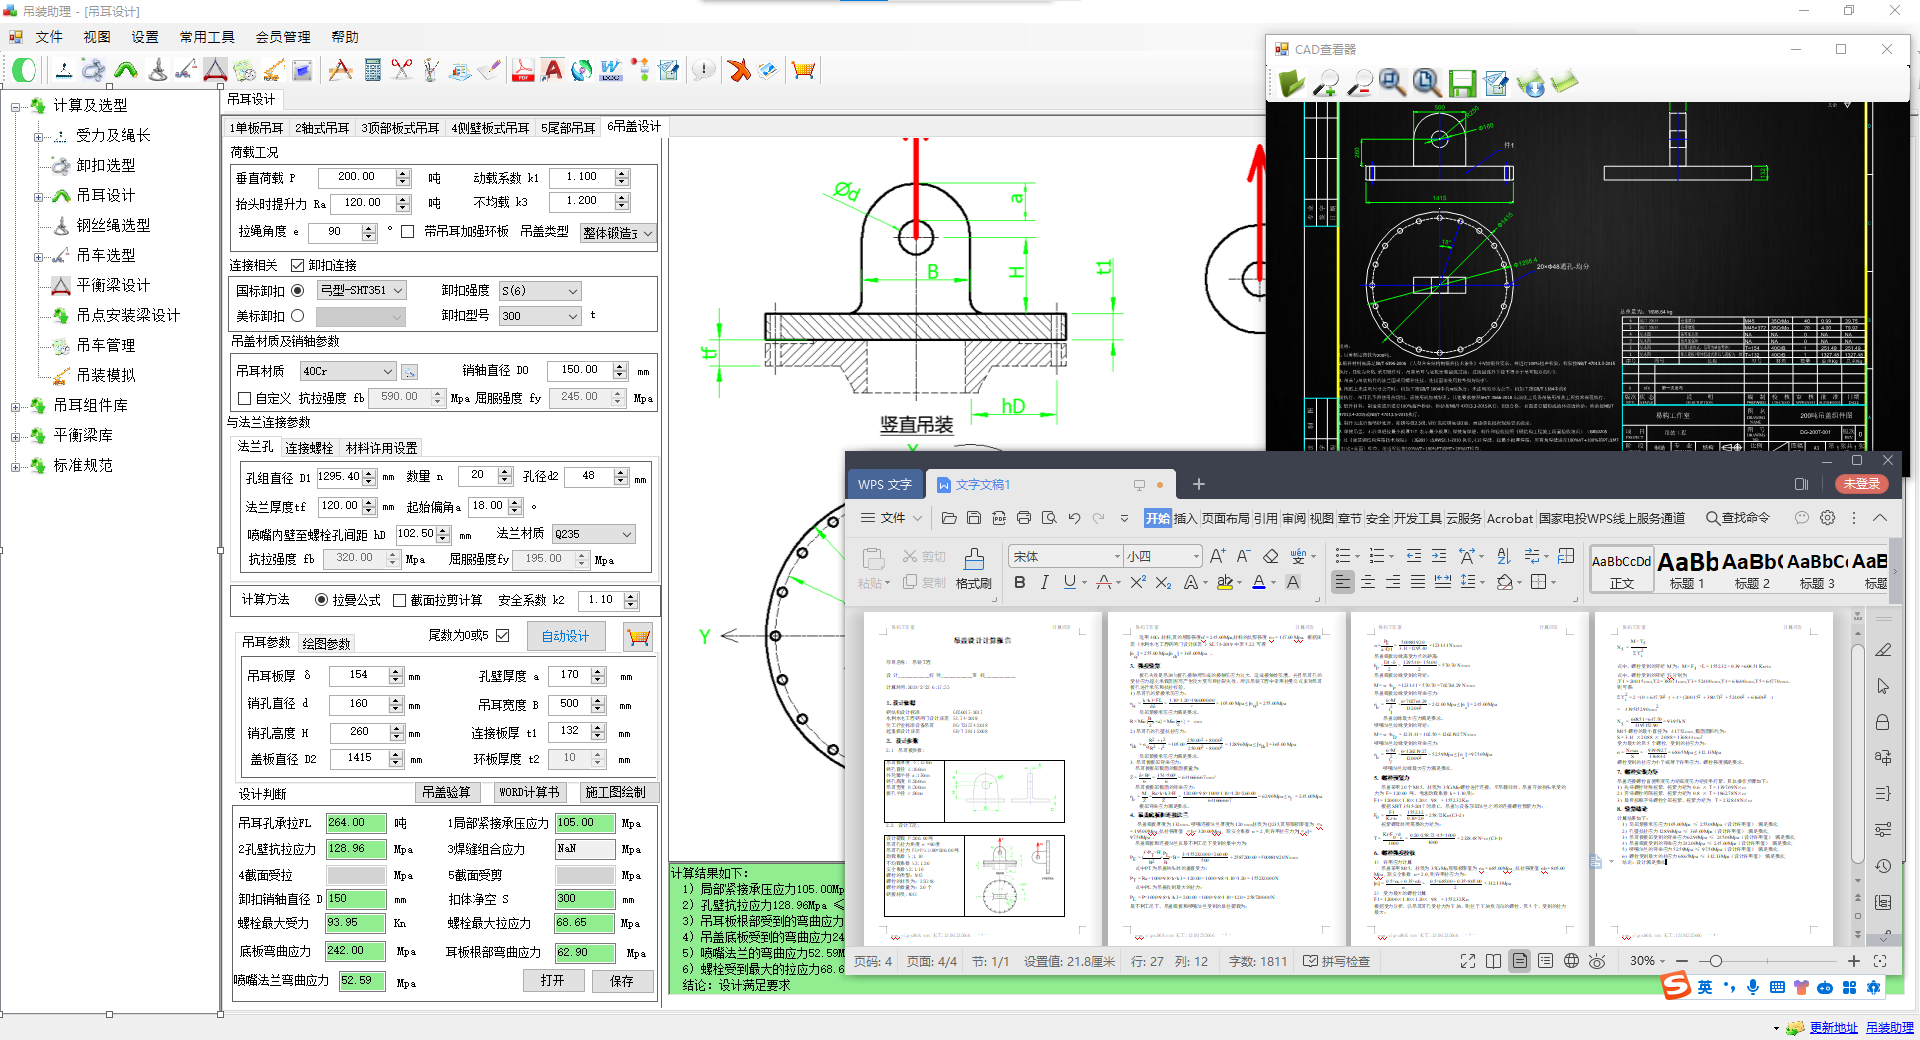Toggle 带吊耳加强环板 checkbox

tap(407, 231)
